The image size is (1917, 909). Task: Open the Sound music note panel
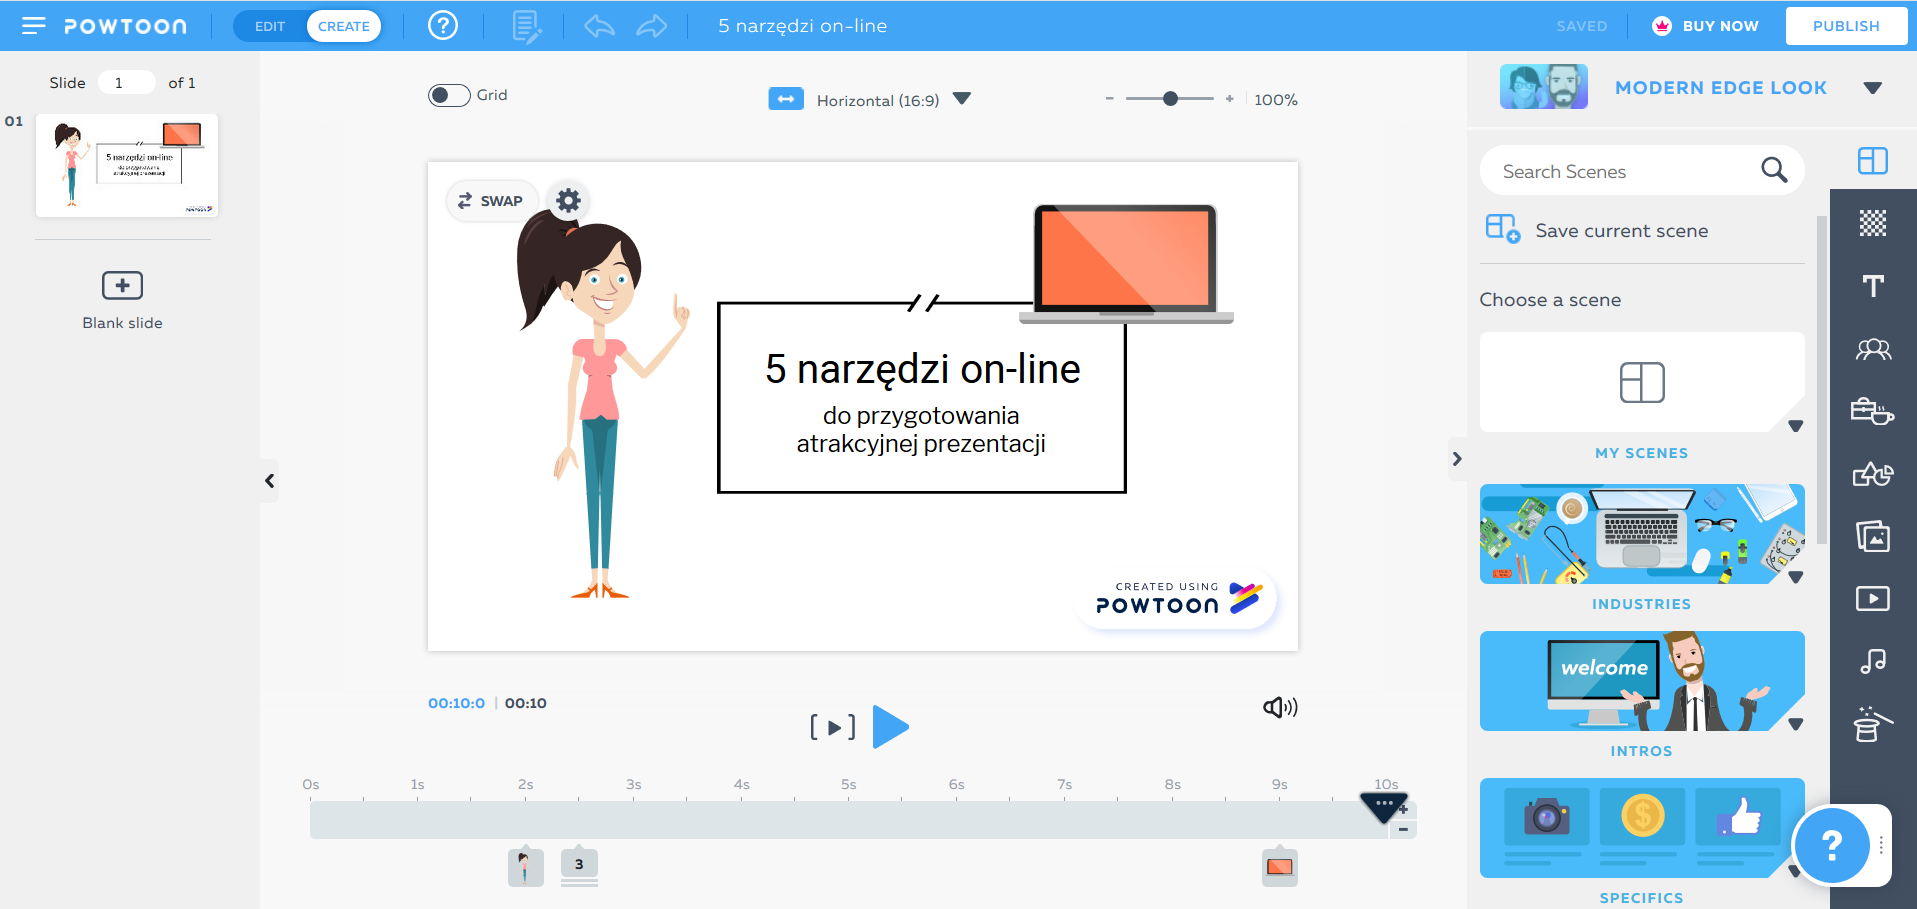pos(1873,661)
